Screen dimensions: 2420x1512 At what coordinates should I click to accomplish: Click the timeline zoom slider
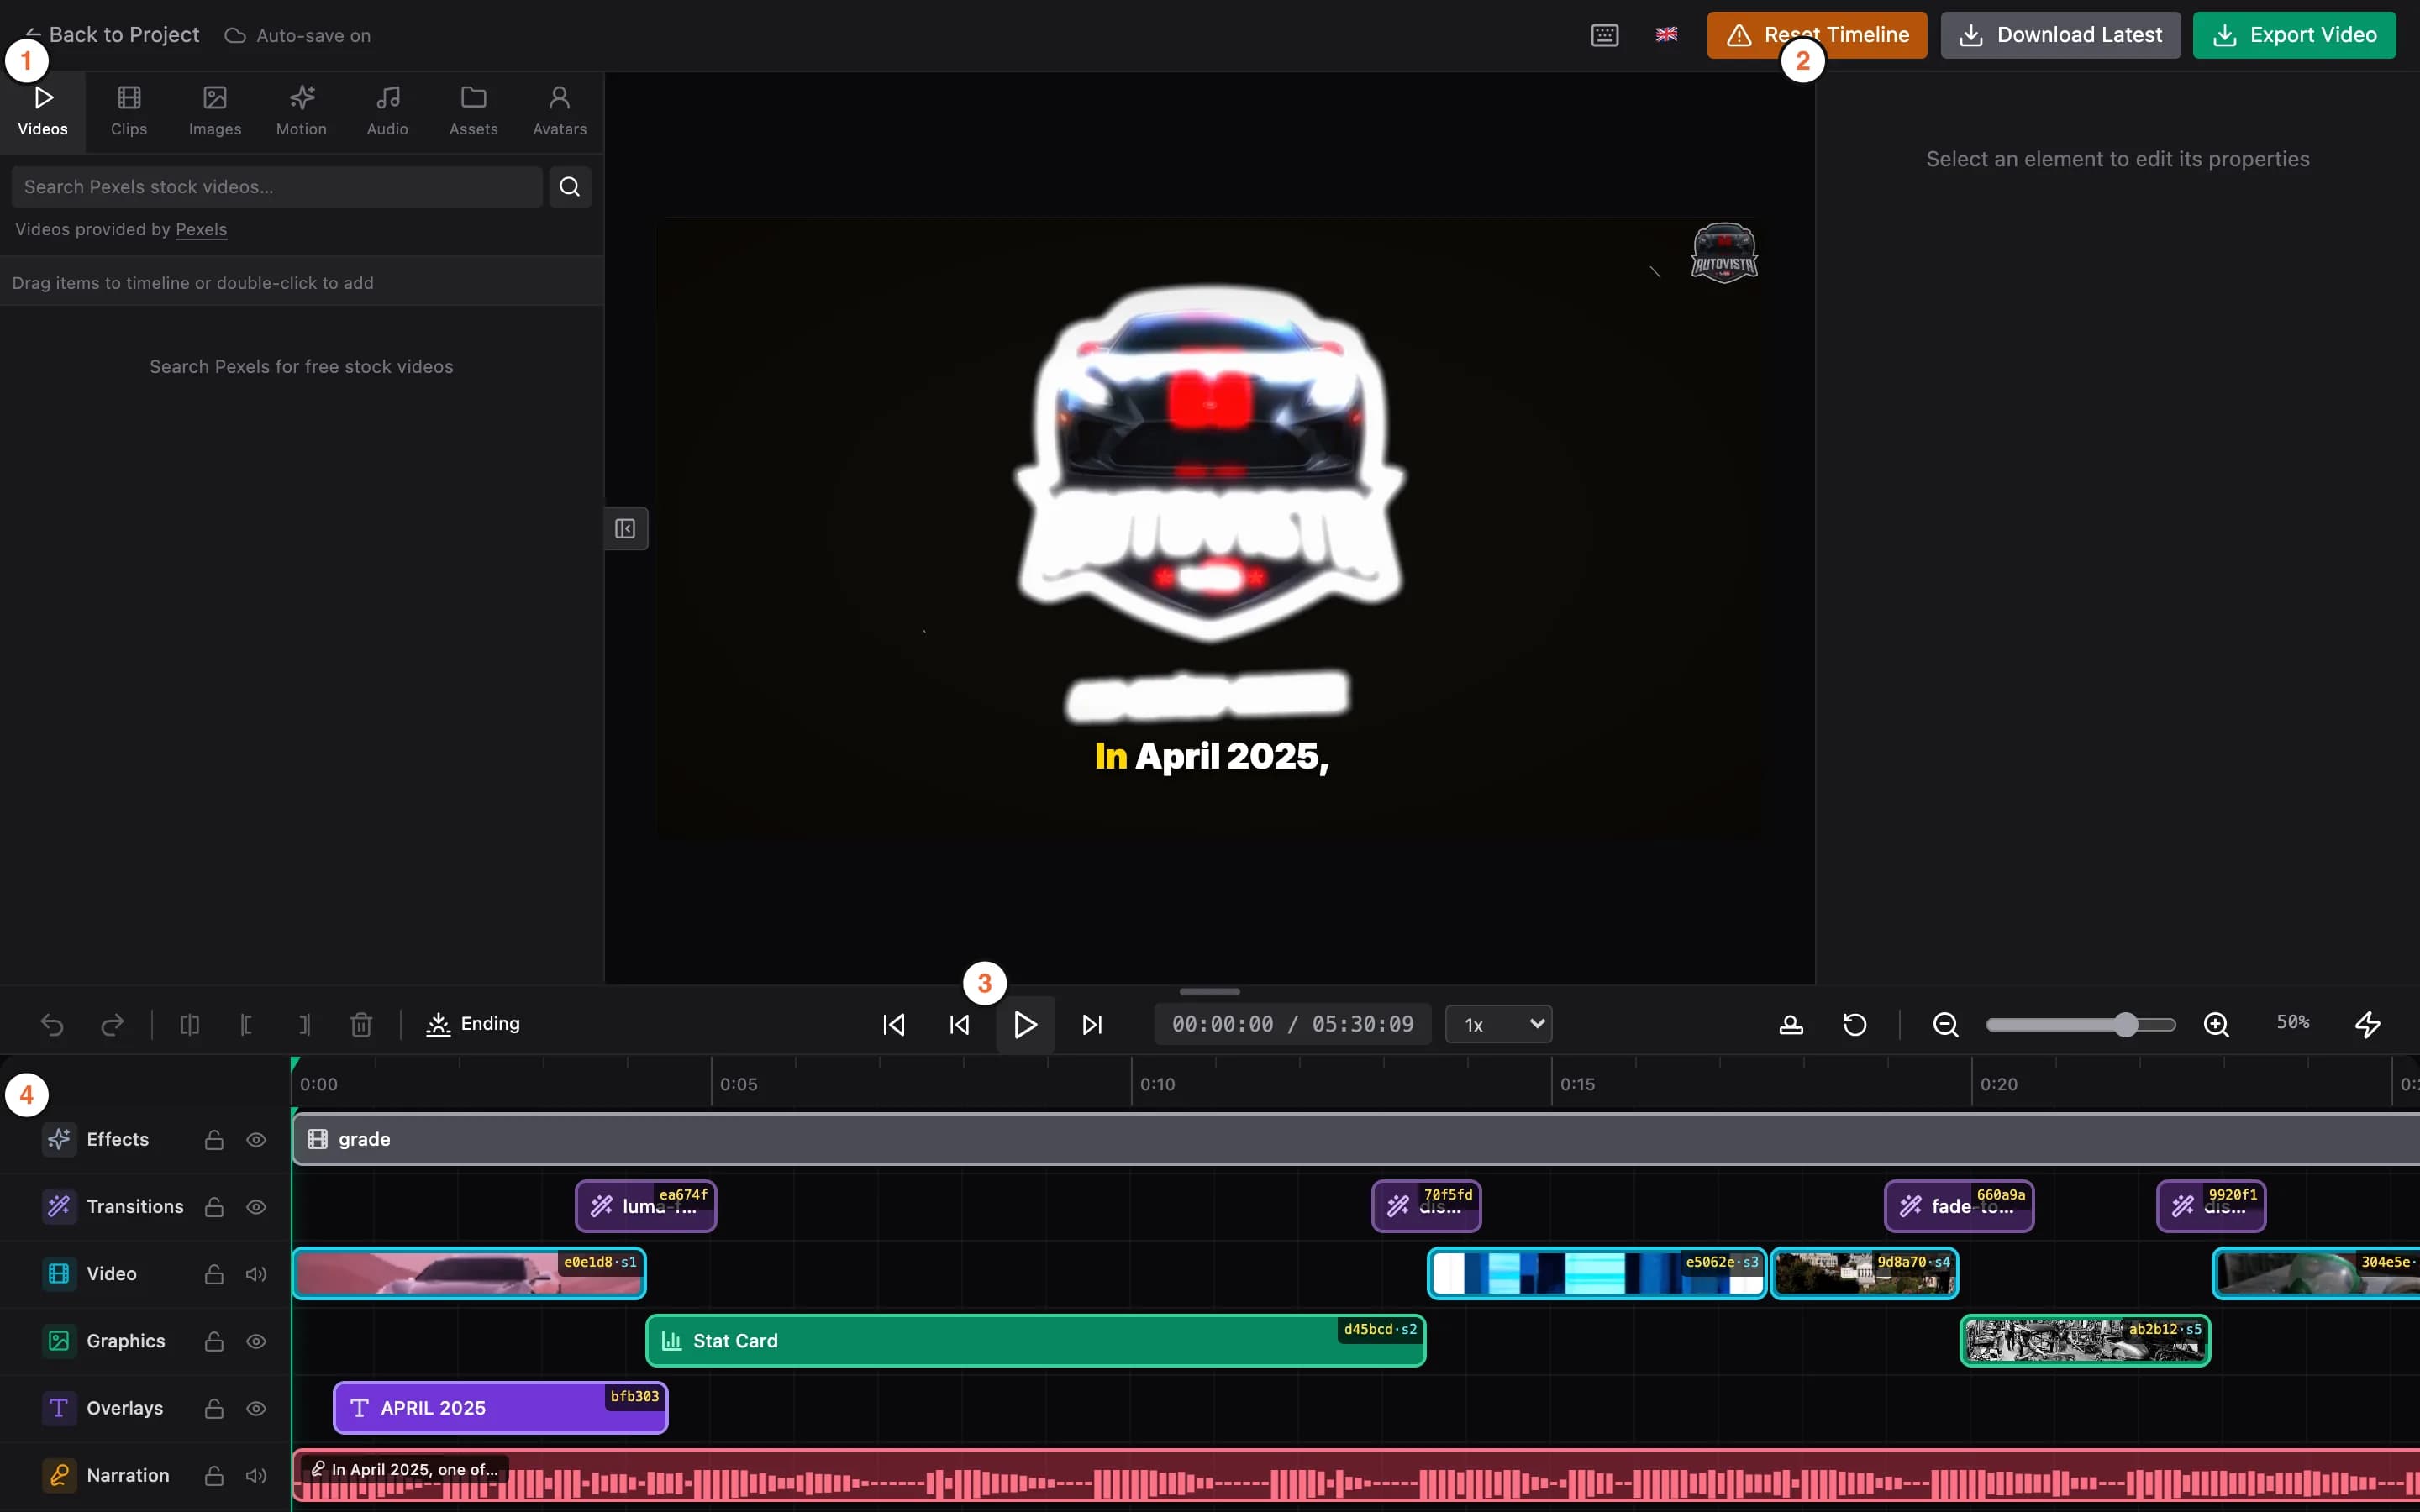2080,1024
